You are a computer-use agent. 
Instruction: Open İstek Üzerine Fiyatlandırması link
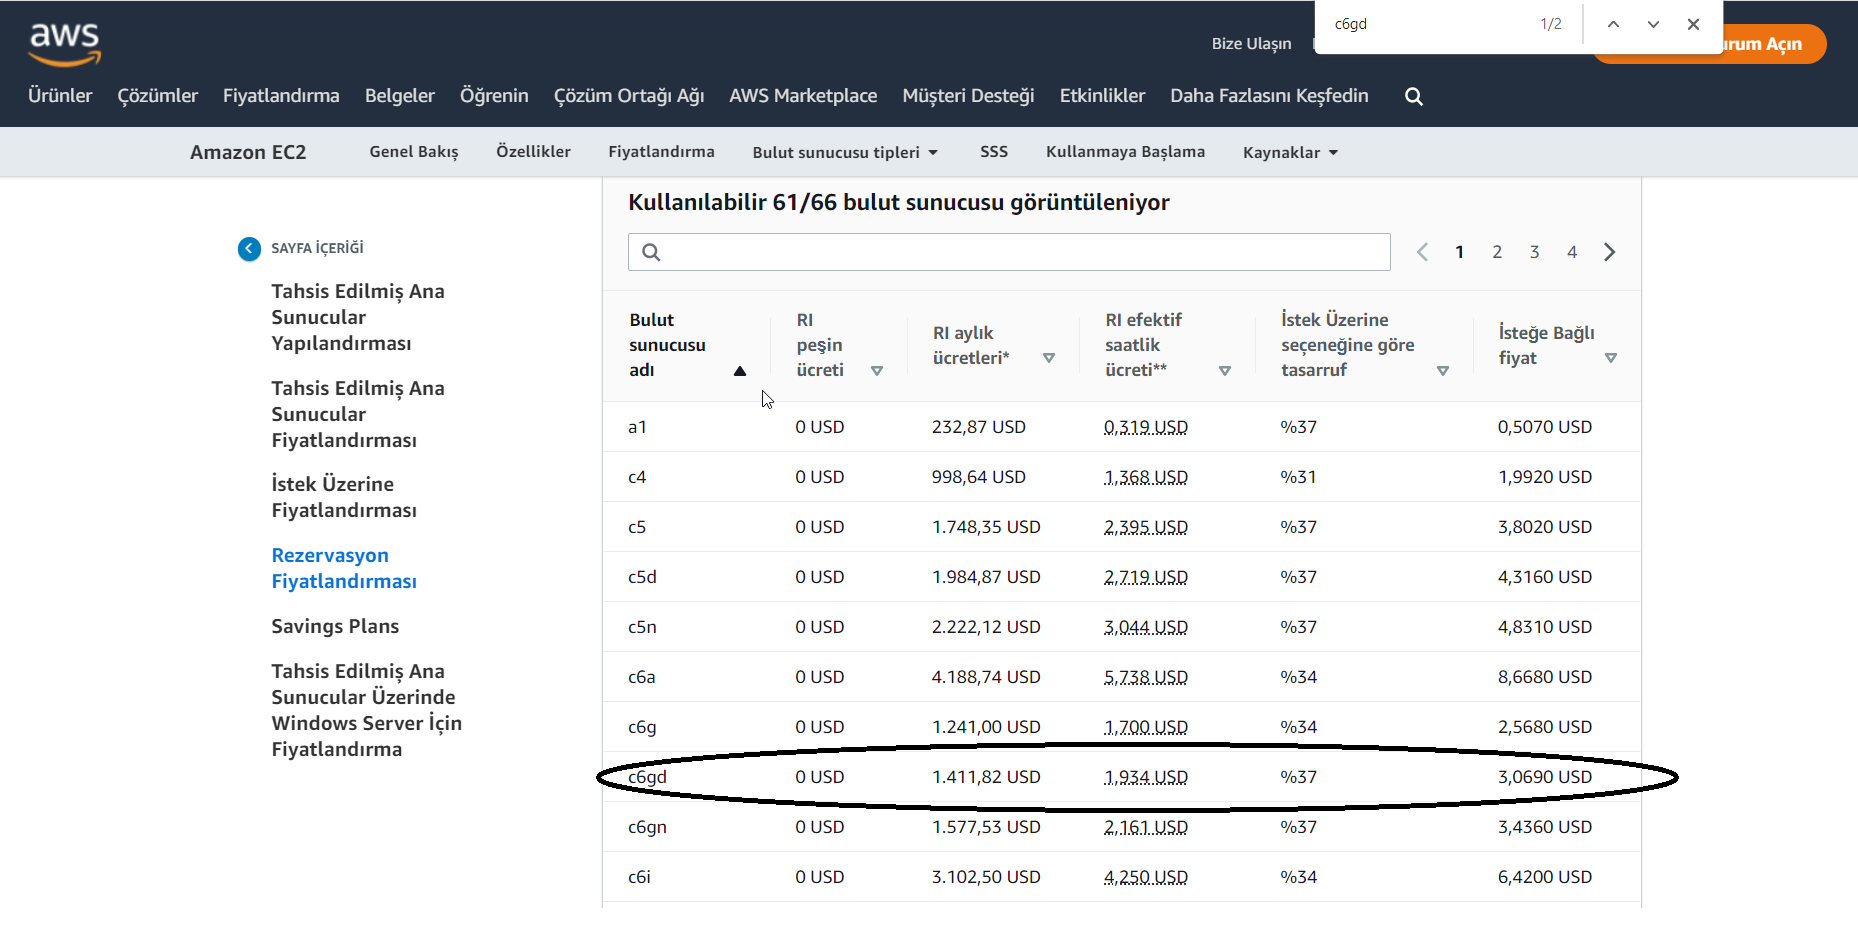point(344,497)
